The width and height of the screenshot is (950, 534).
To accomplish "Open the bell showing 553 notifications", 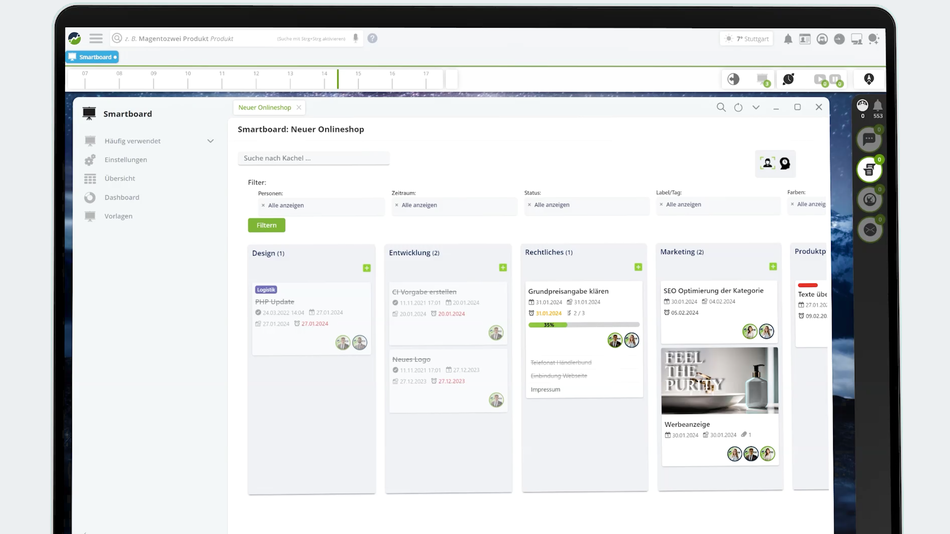I will [877, 107].
